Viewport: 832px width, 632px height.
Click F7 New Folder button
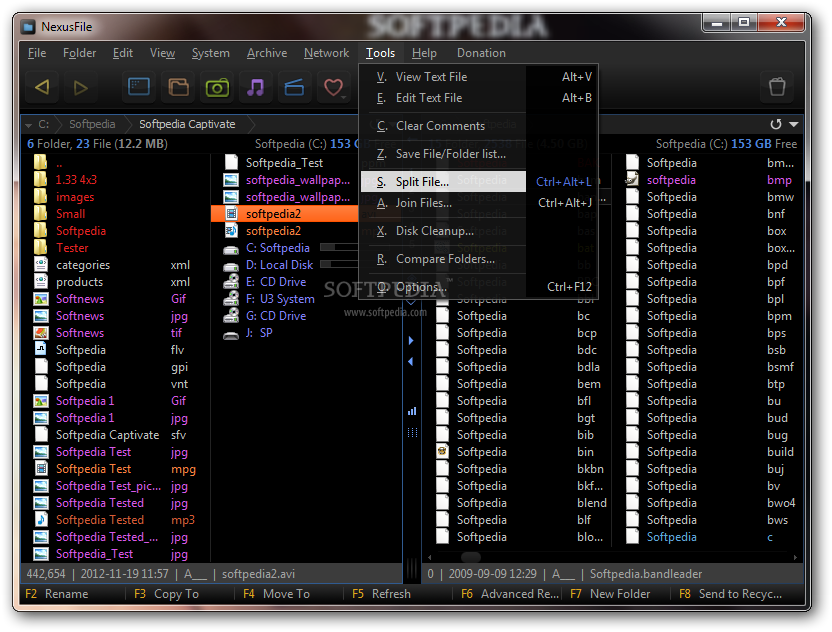click(x=610, y=594)
